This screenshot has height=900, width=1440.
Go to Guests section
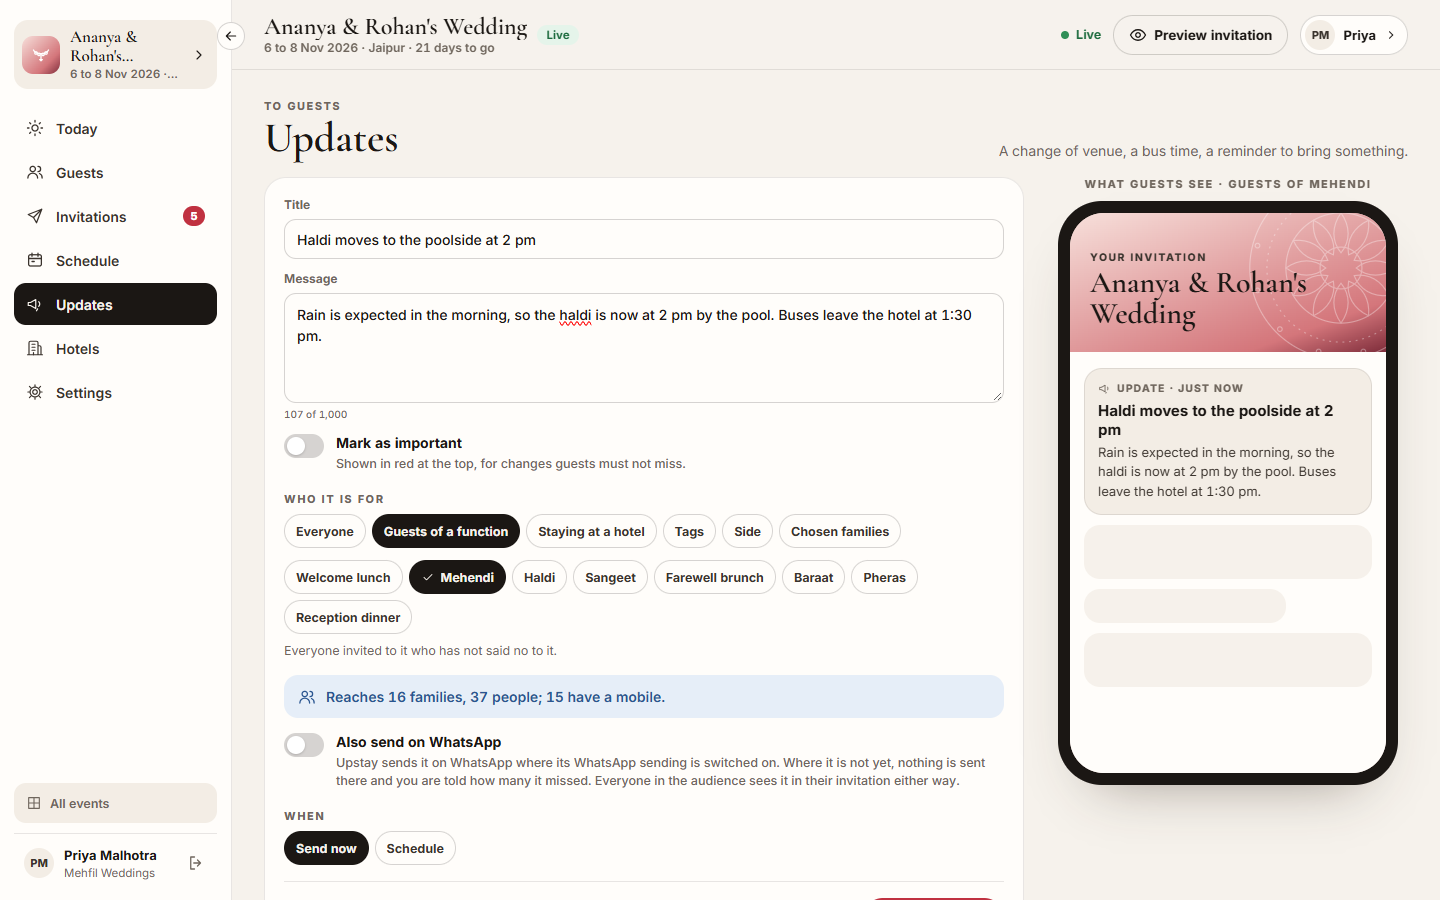click(x=115, y=172)
